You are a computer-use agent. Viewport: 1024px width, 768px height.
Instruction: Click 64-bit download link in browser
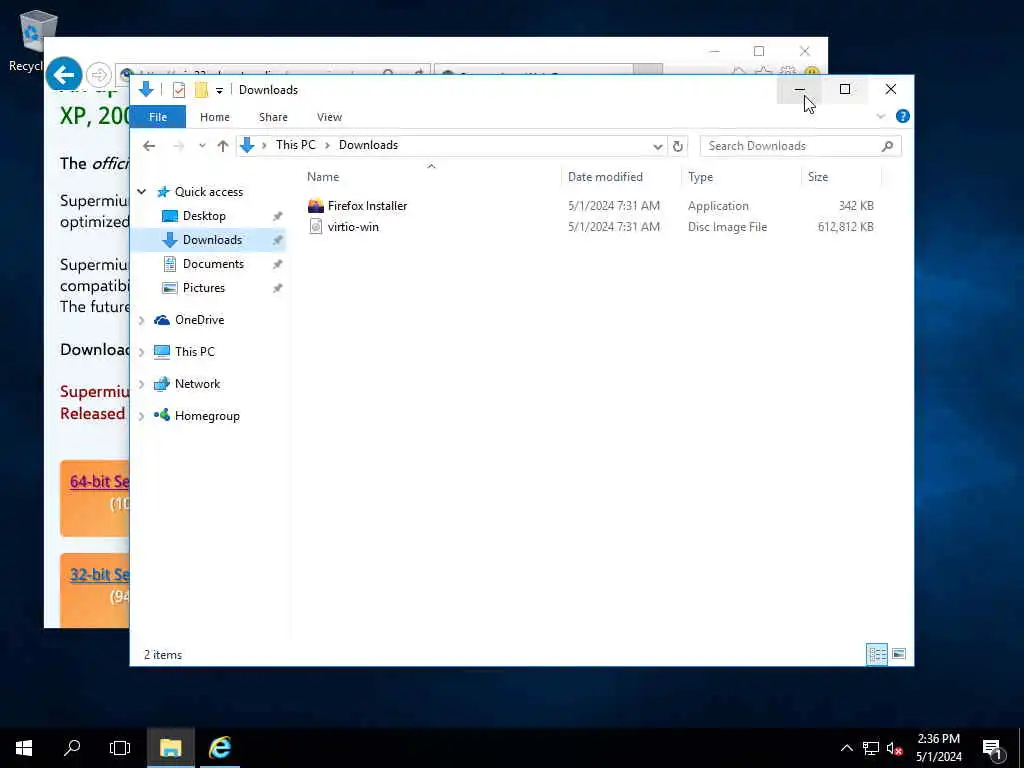[100, 481]
